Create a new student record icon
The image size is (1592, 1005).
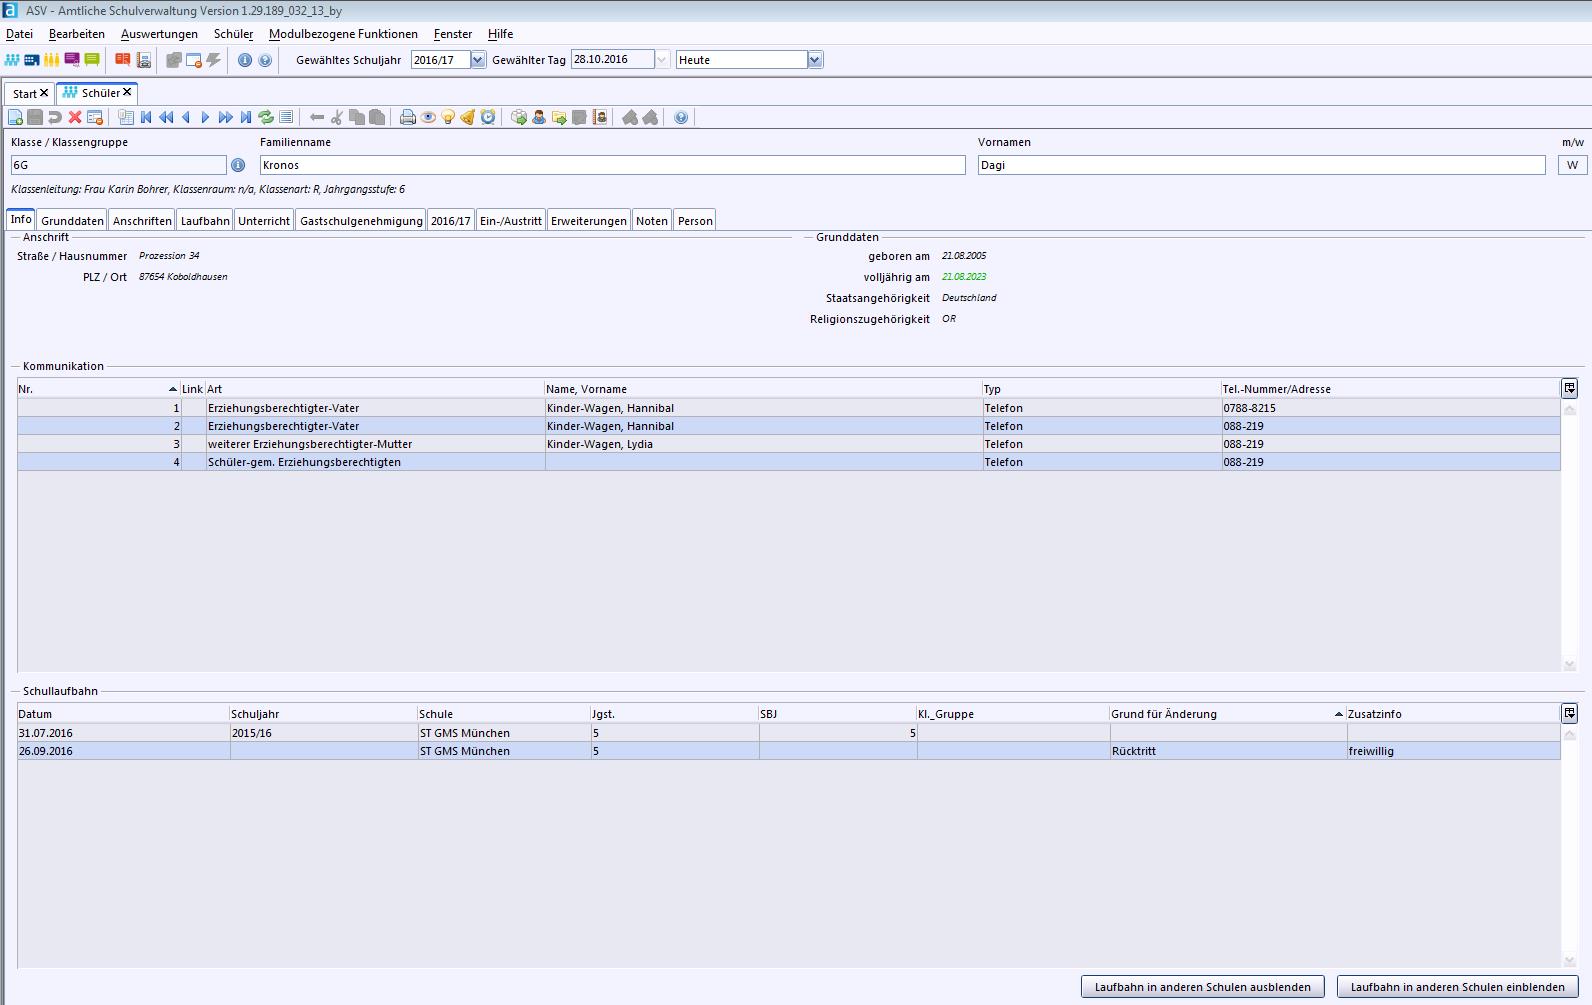[15, 117]
